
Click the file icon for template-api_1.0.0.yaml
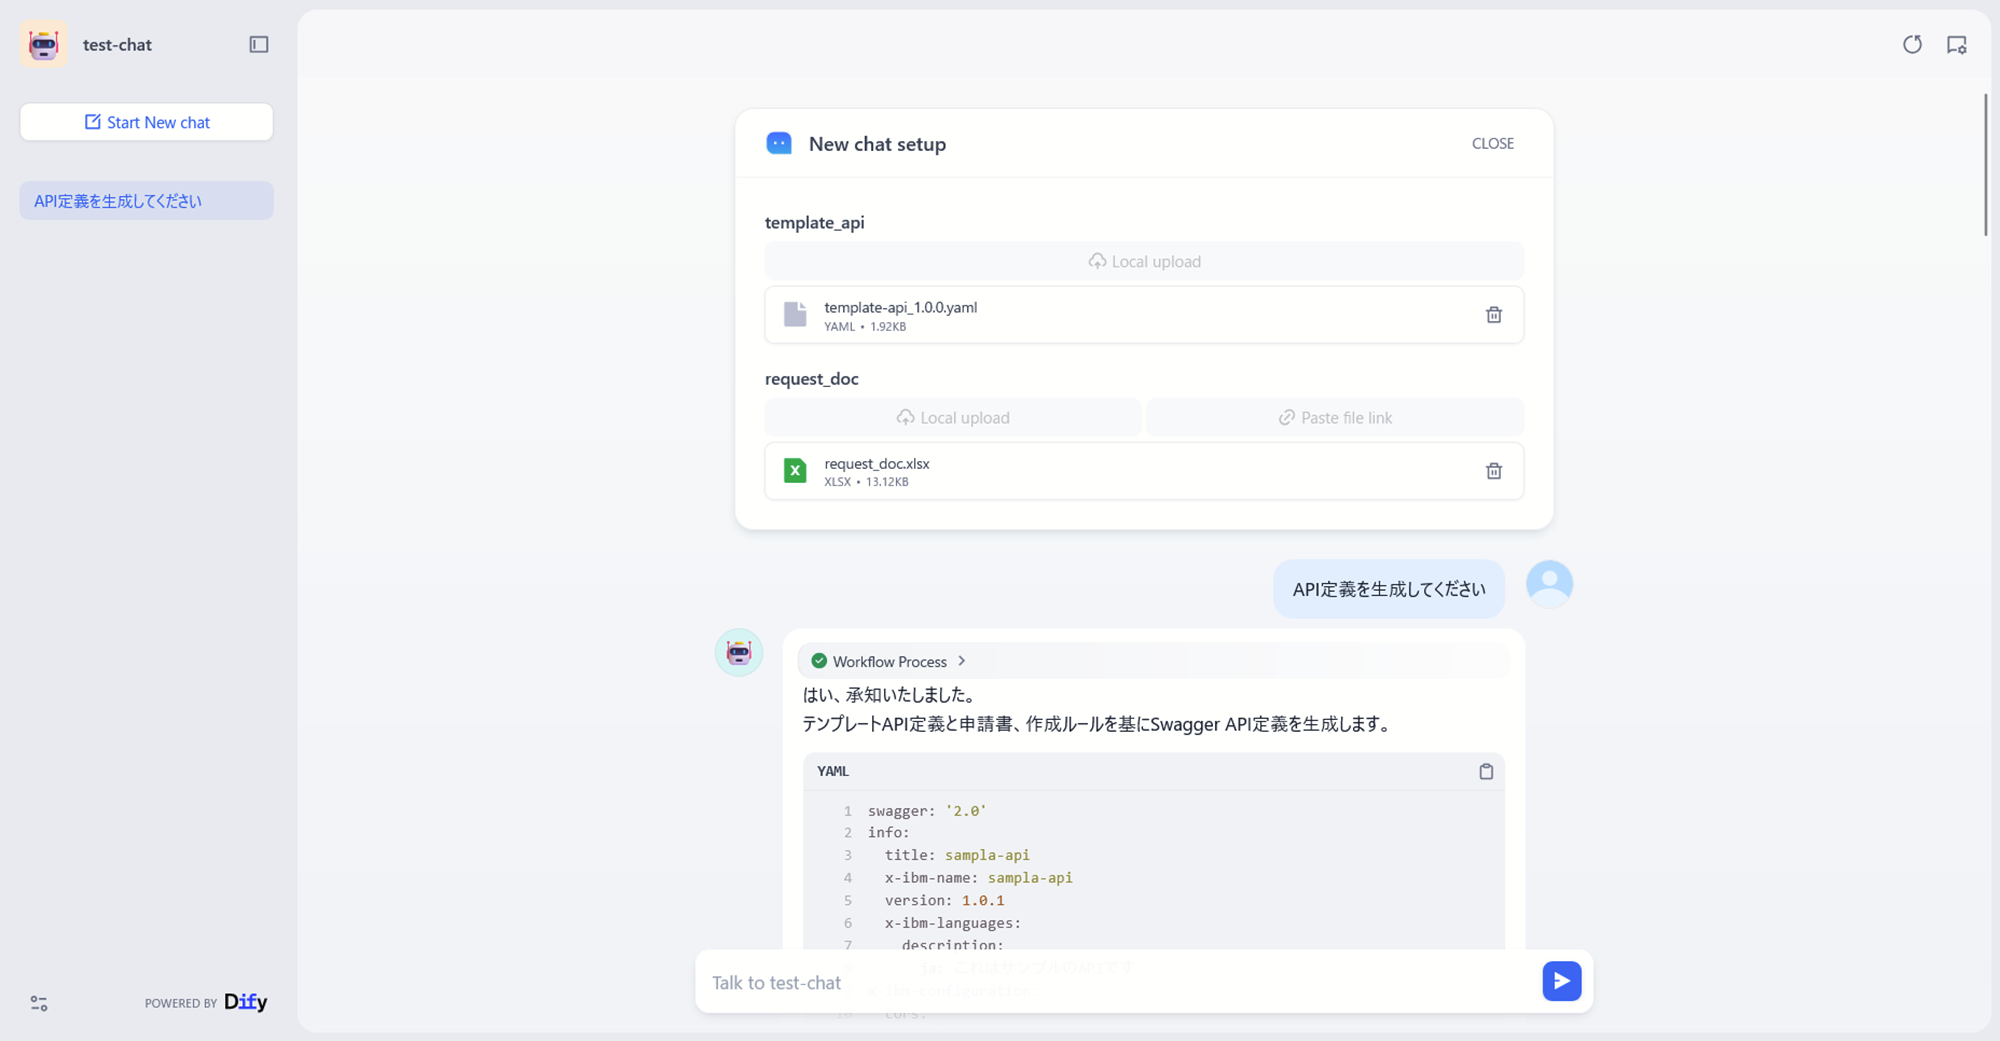point(795,314)
